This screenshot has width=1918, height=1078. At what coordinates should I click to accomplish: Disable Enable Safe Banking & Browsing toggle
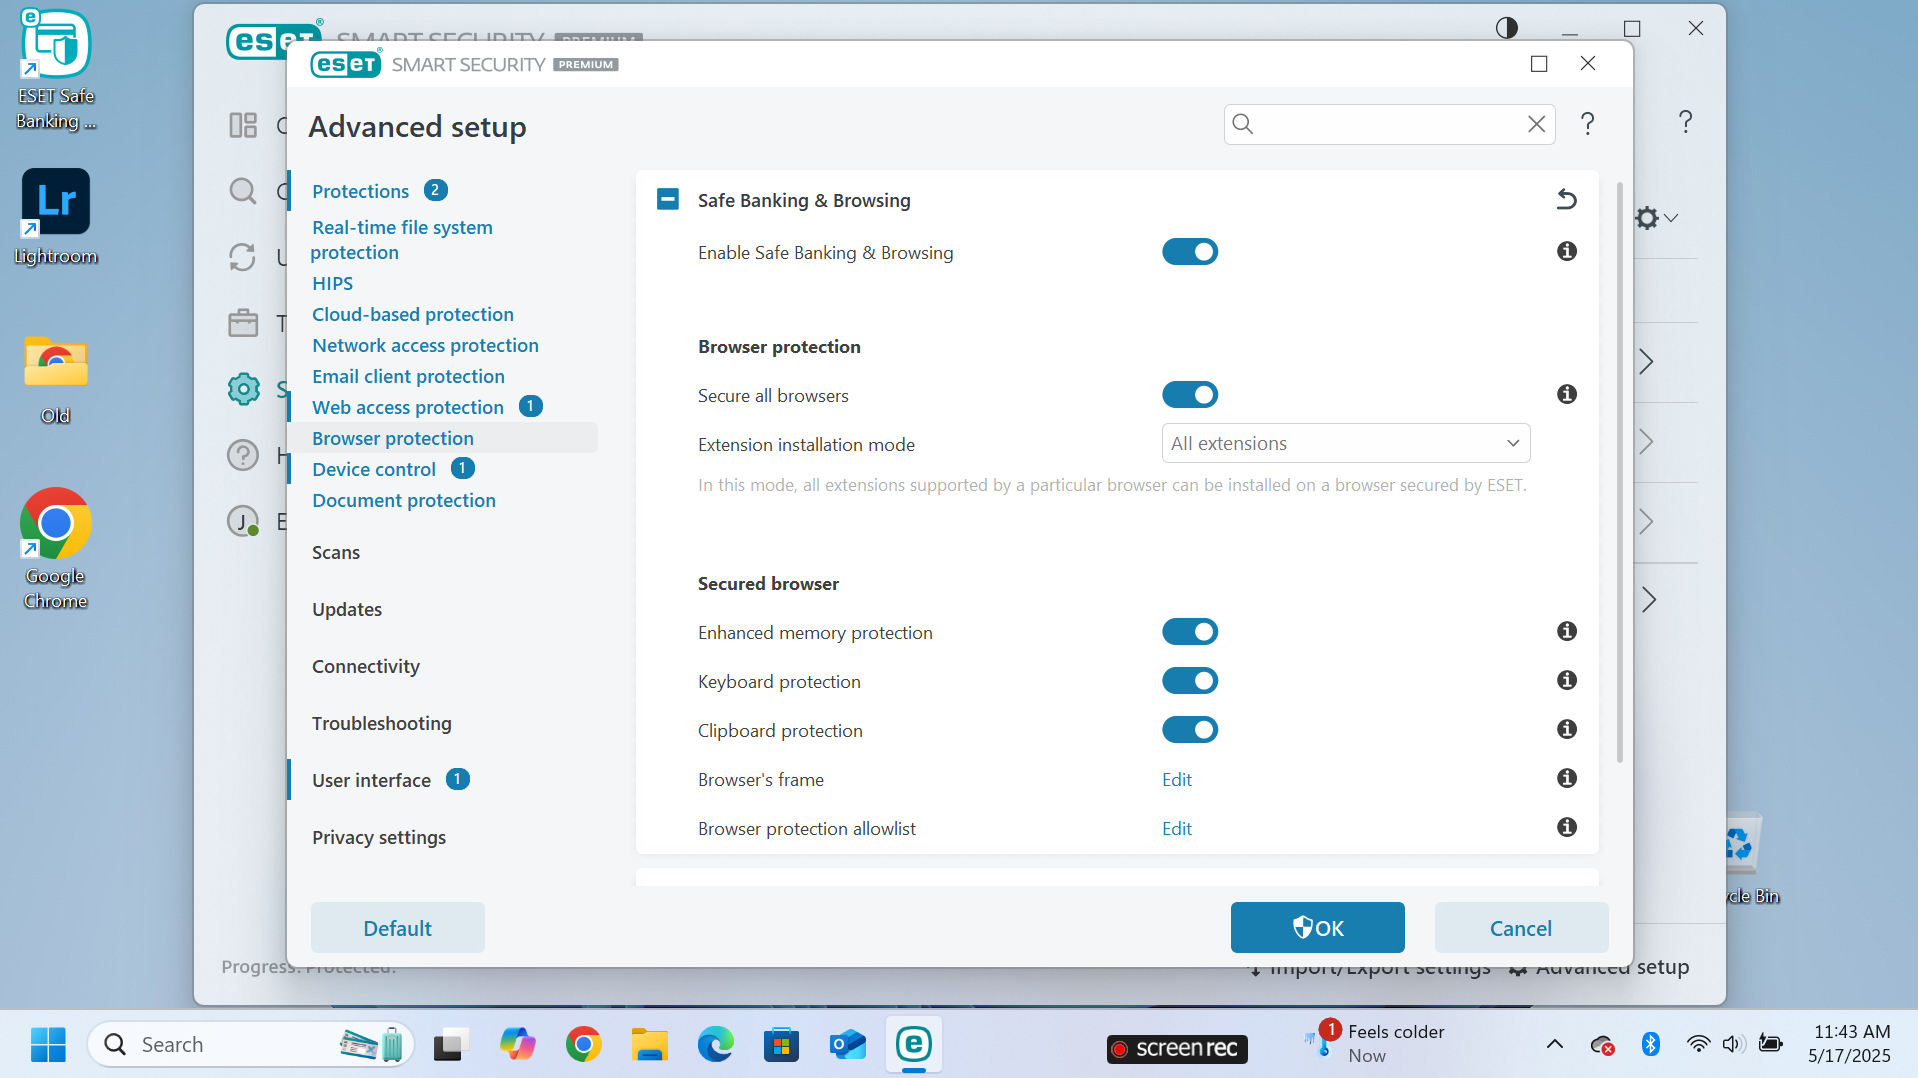(x=1189, y=252)
